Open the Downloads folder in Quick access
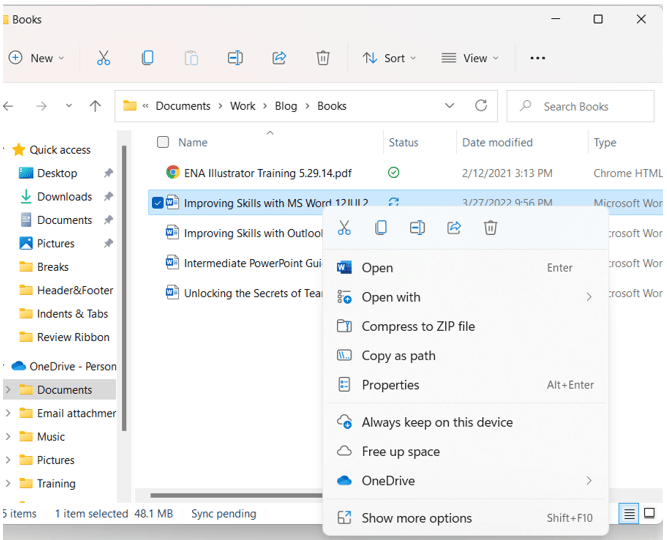Image resolution: width=667 pixels, height=540 pixels. [64, 197]
